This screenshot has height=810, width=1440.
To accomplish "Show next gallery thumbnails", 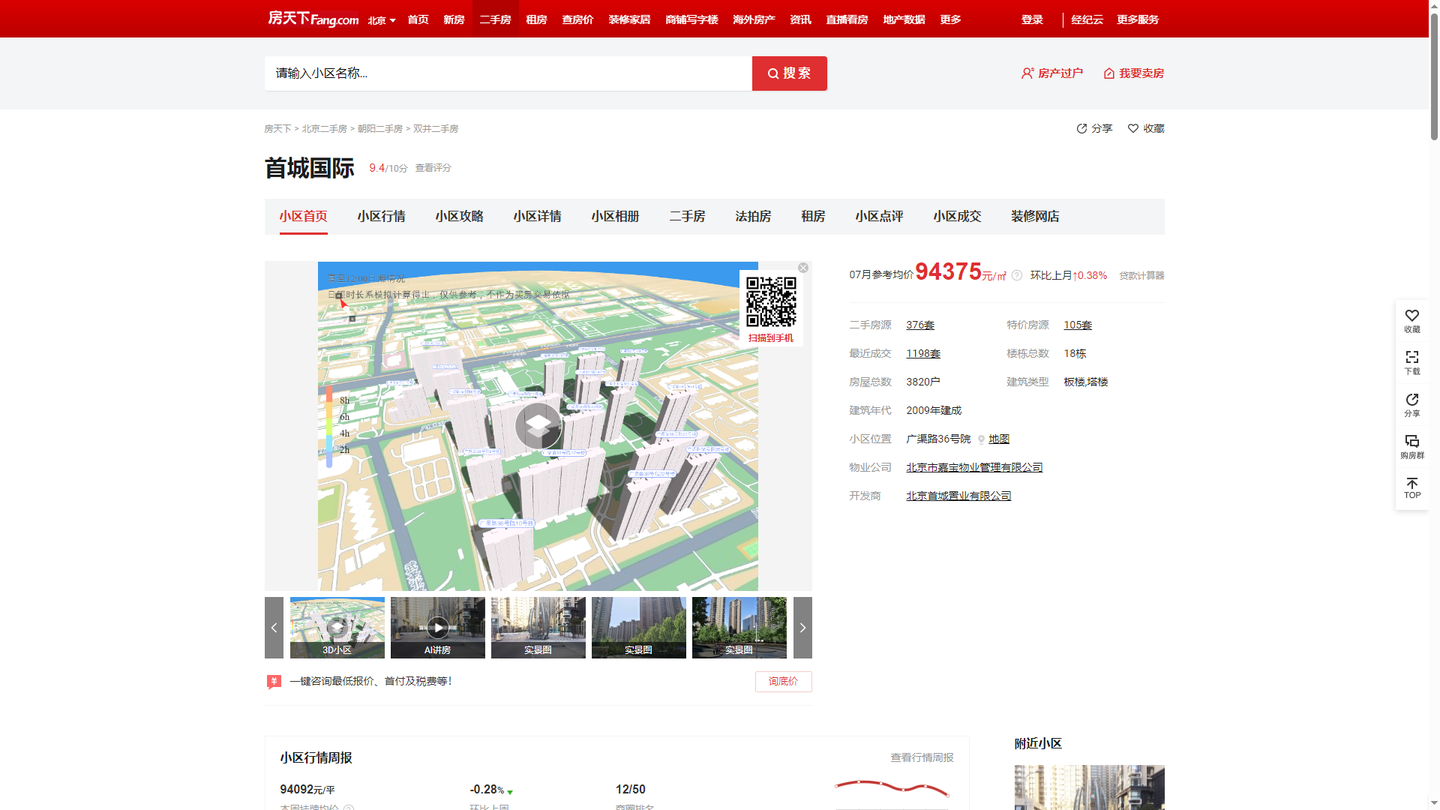I will pos(802,628).
